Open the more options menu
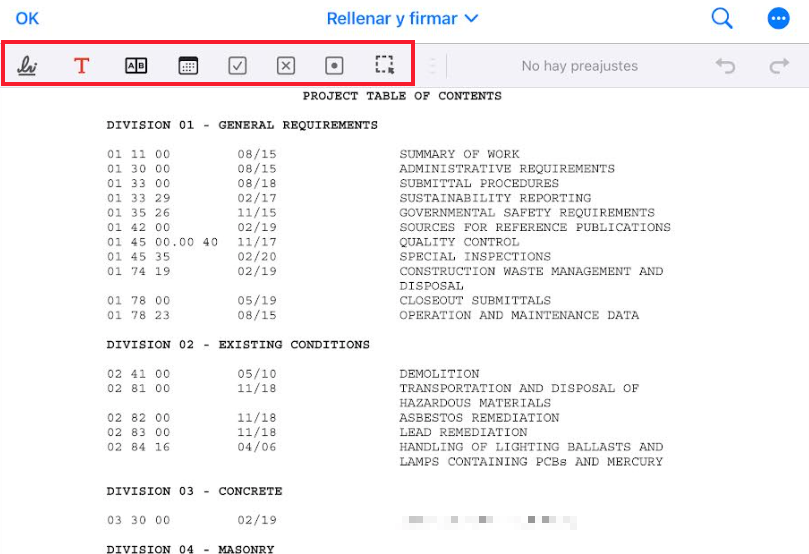This screenshot has width=809, height=554. tap(778, 18)
